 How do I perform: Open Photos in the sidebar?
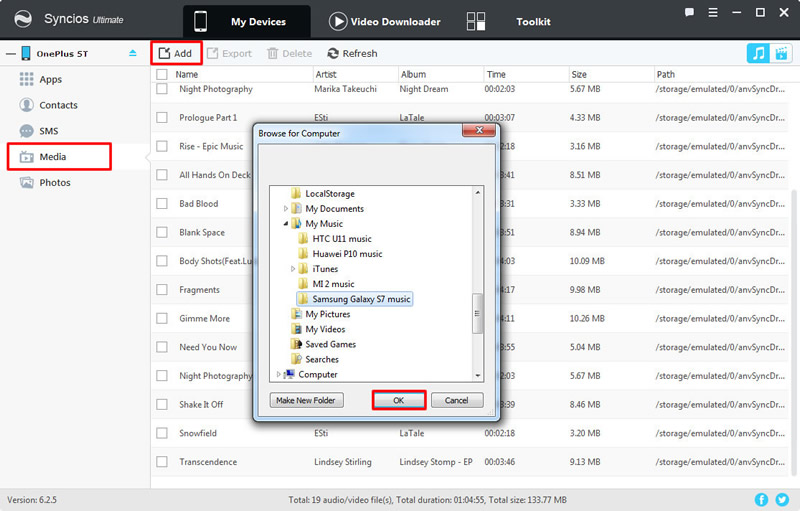tap(45, 183)
